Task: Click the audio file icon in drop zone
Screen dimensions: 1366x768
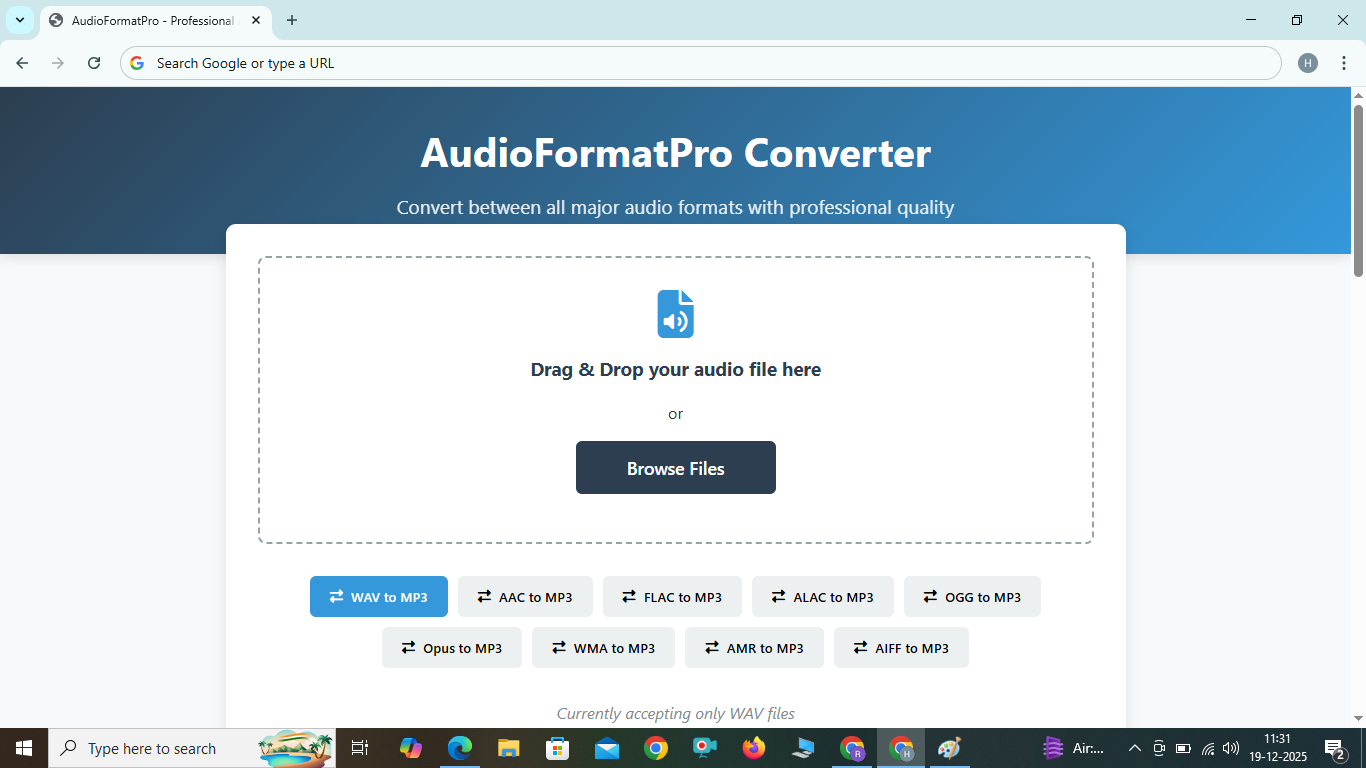Action: (675, 312)
